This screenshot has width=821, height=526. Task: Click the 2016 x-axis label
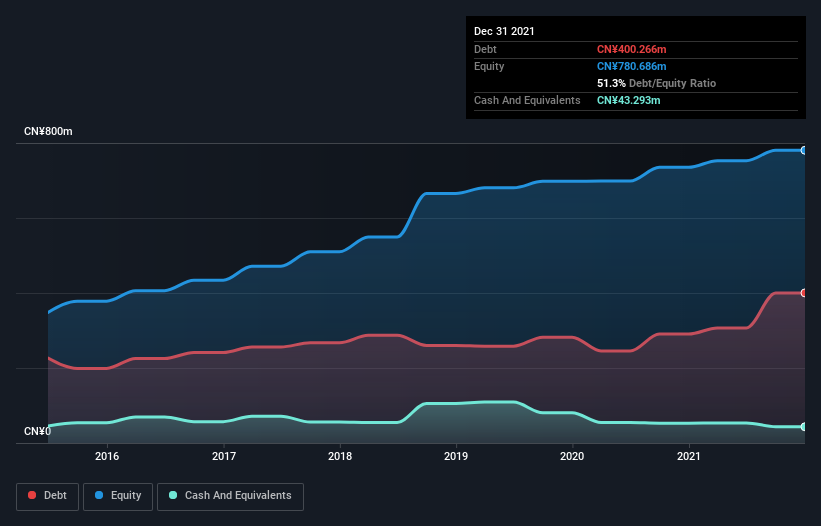point(107,456)
